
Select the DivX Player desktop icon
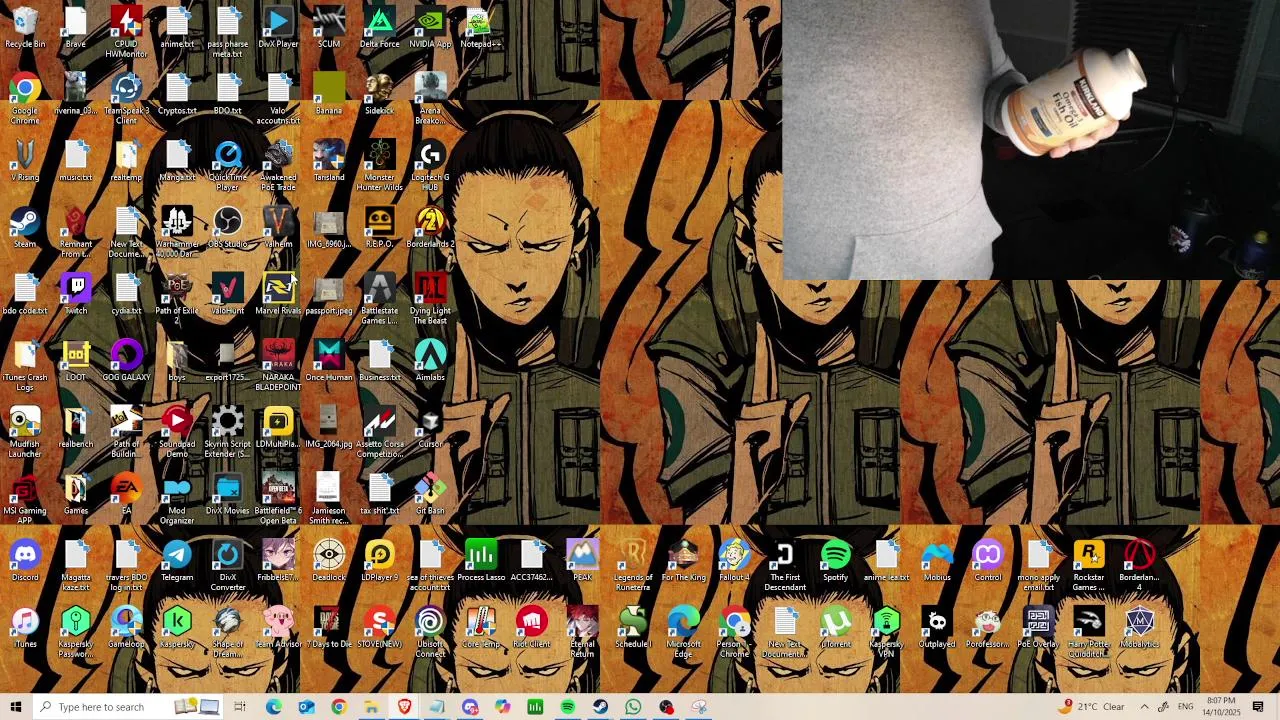click(278, 28)
